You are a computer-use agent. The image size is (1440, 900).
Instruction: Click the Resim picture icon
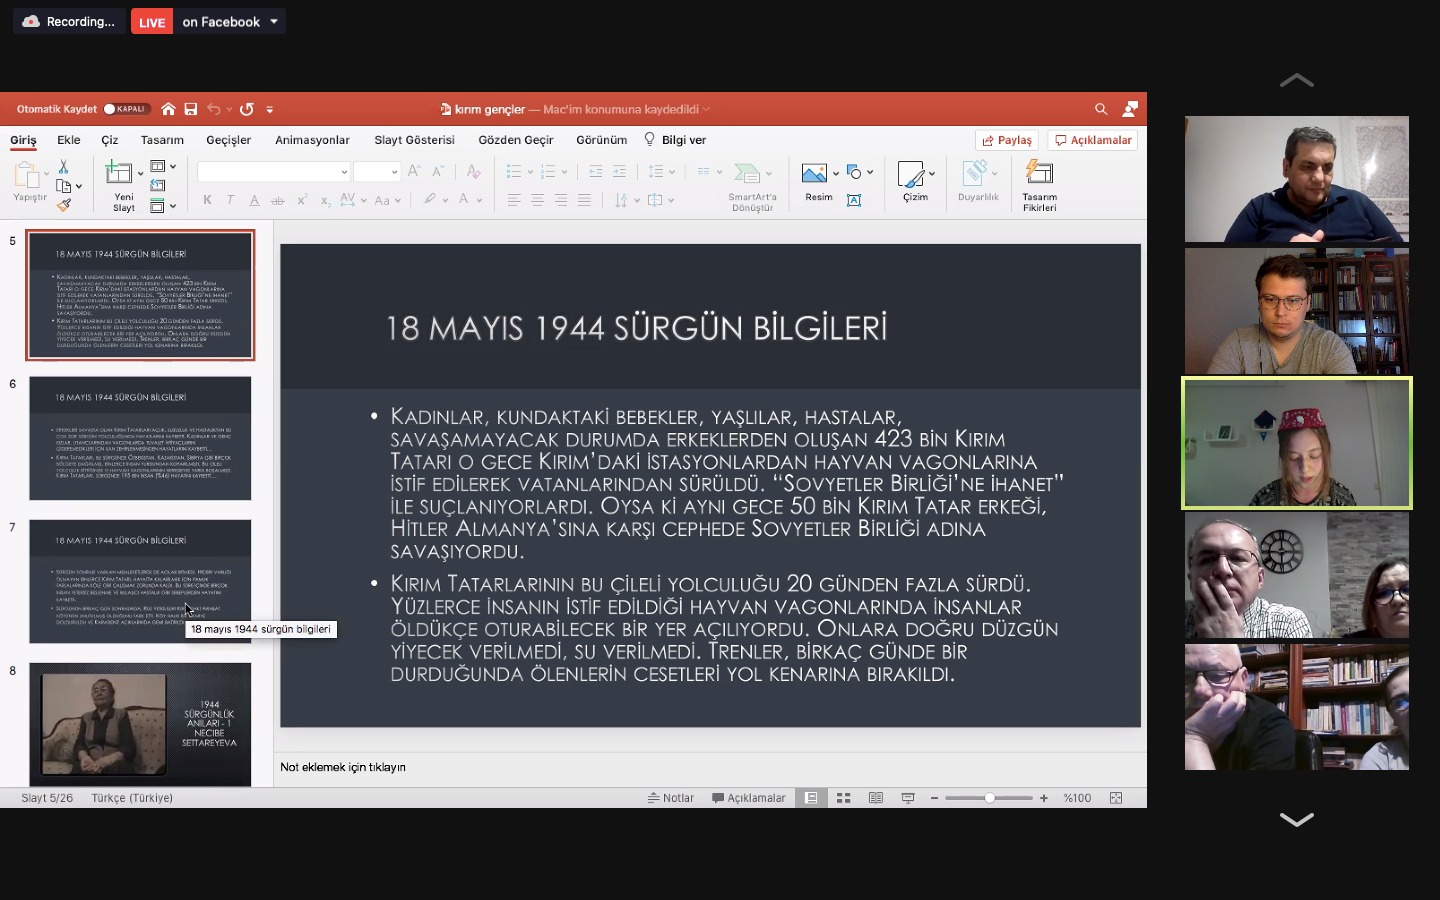814,173
